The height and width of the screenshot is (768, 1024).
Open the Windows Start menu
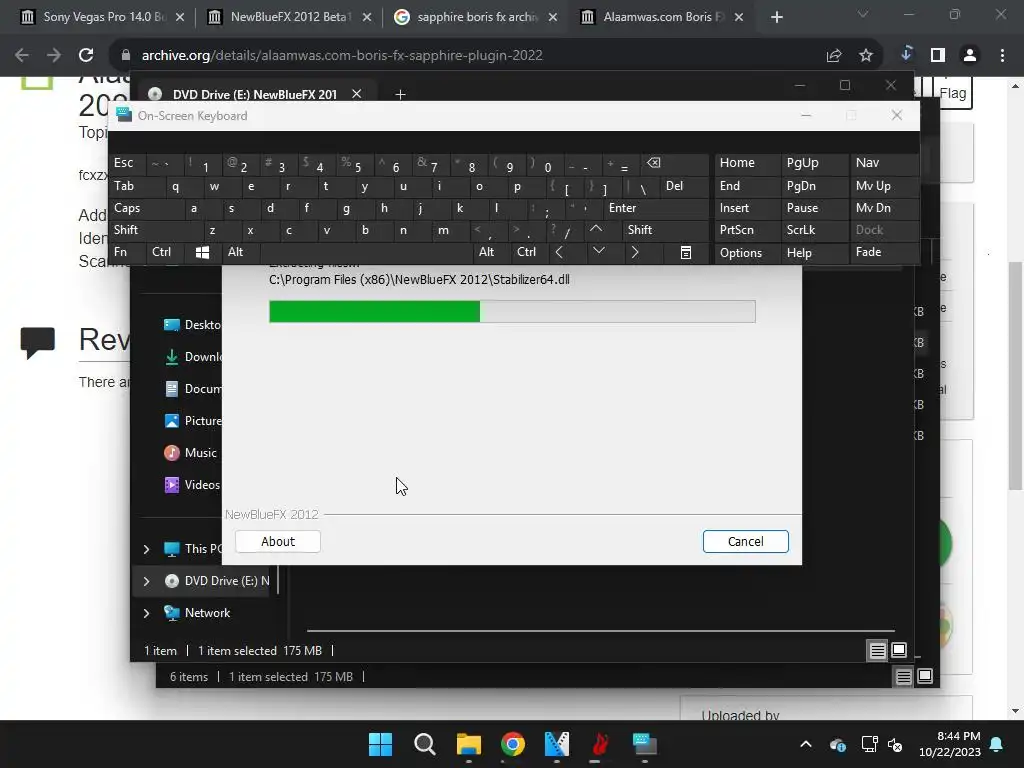point(380,744)
